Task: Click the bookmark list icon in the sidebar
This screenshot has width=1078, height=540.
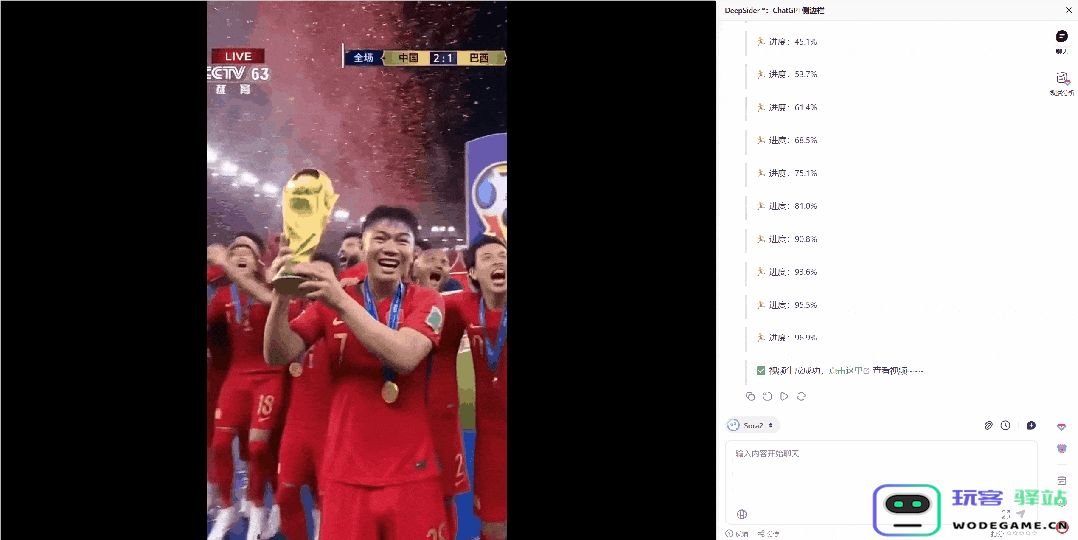Action: [x=1062, y=480]
